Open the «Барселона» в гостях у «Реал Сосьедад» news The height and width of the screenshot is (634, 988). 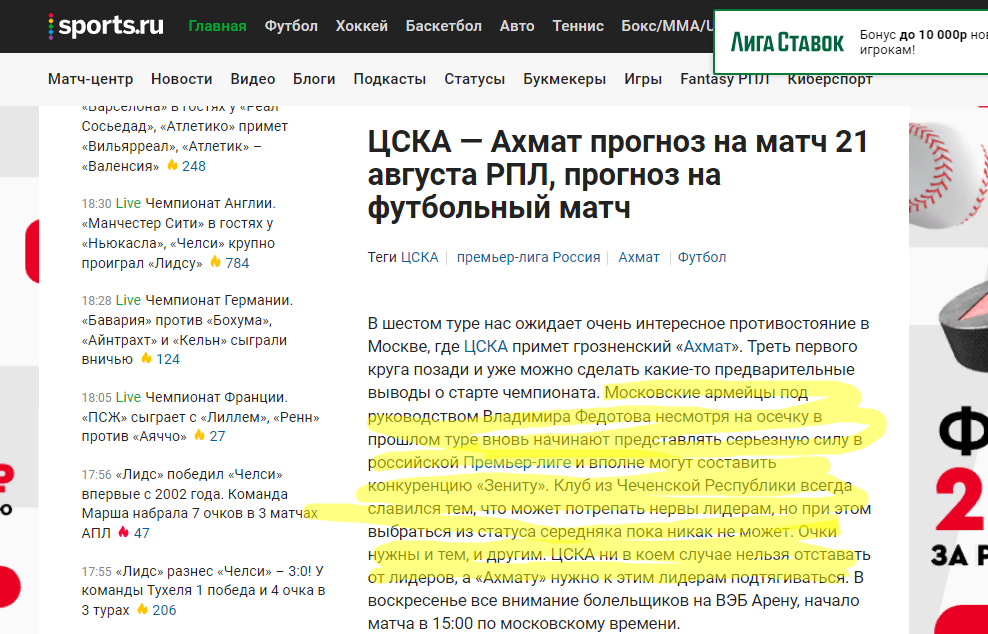click(x=185, y=139)
